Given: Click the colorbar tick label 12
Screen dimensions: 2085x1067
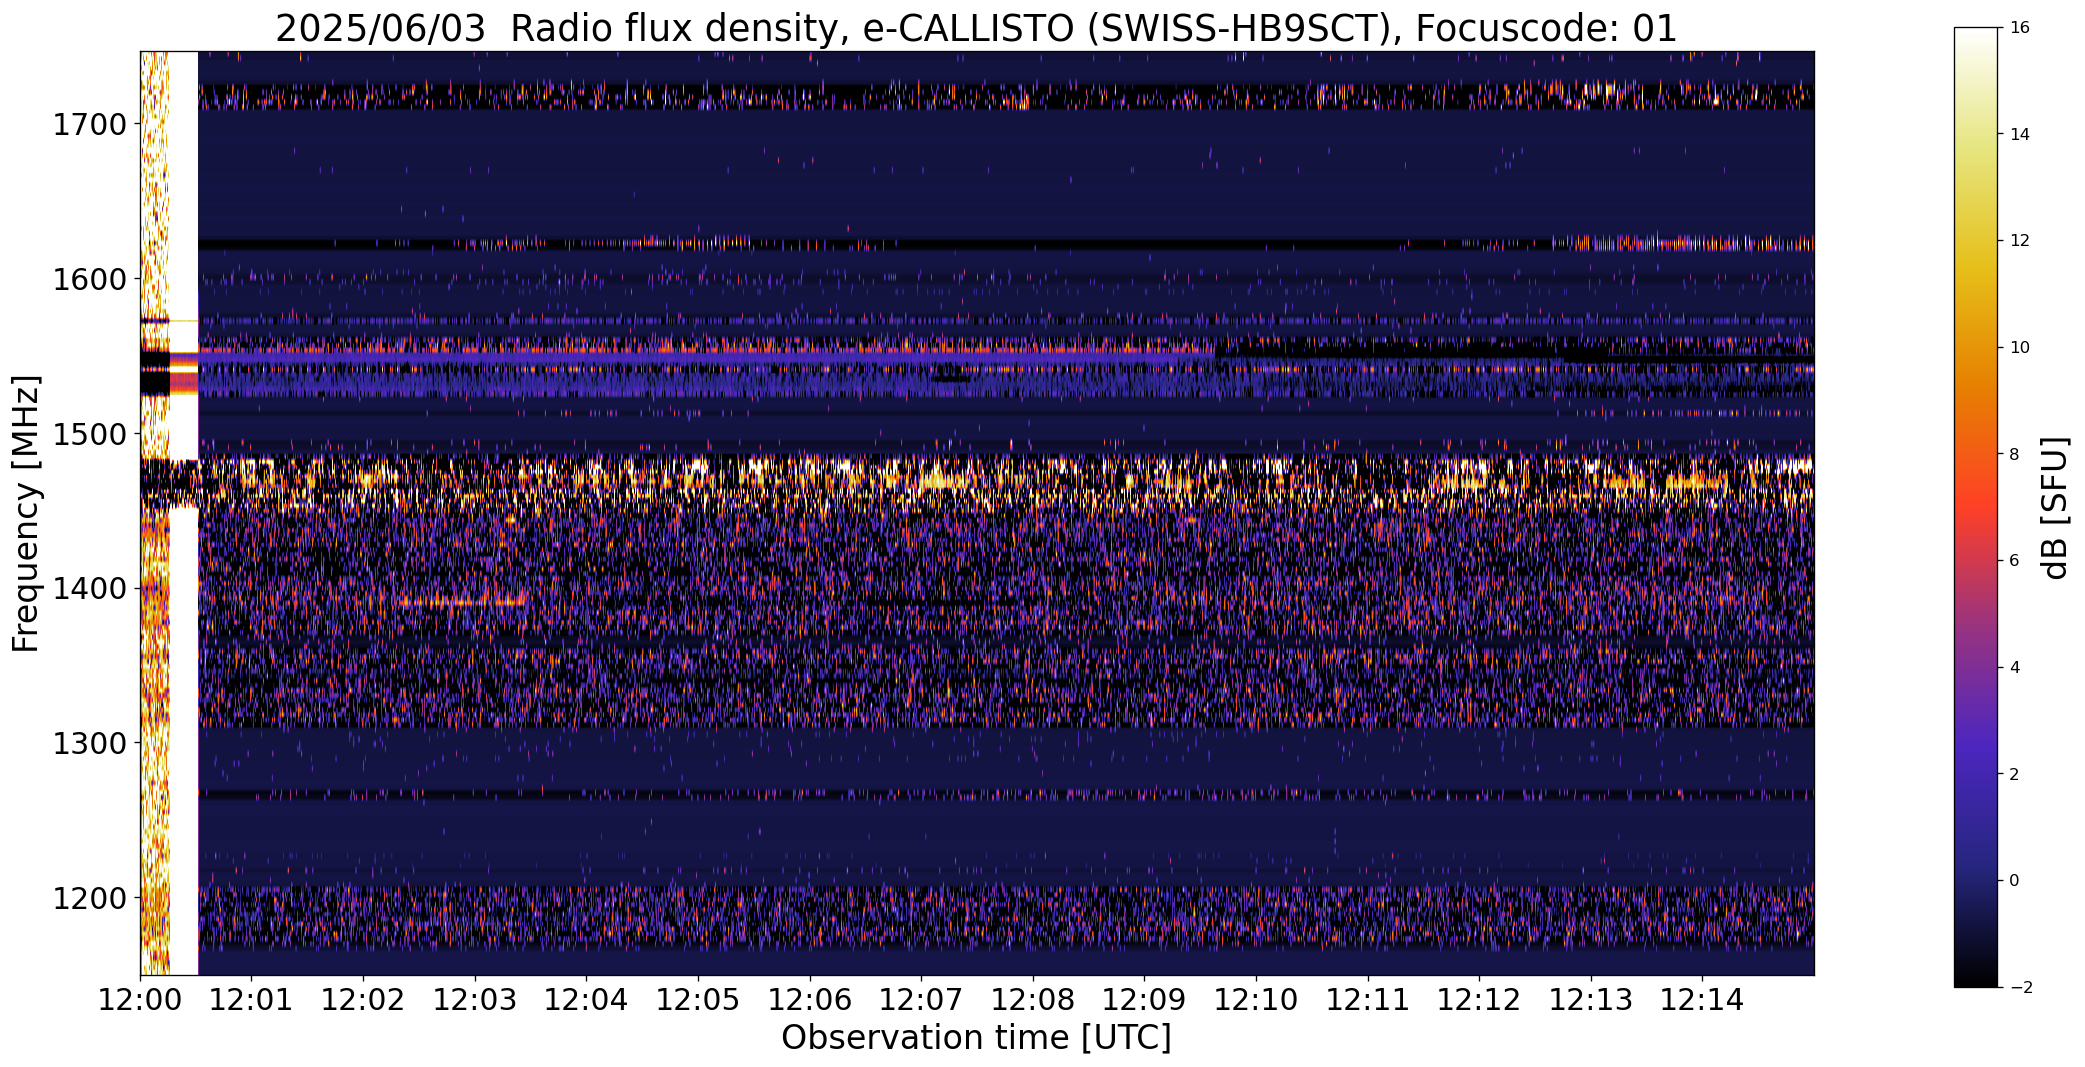Looking at the screenshot, I should click(x=2019, y=241).
